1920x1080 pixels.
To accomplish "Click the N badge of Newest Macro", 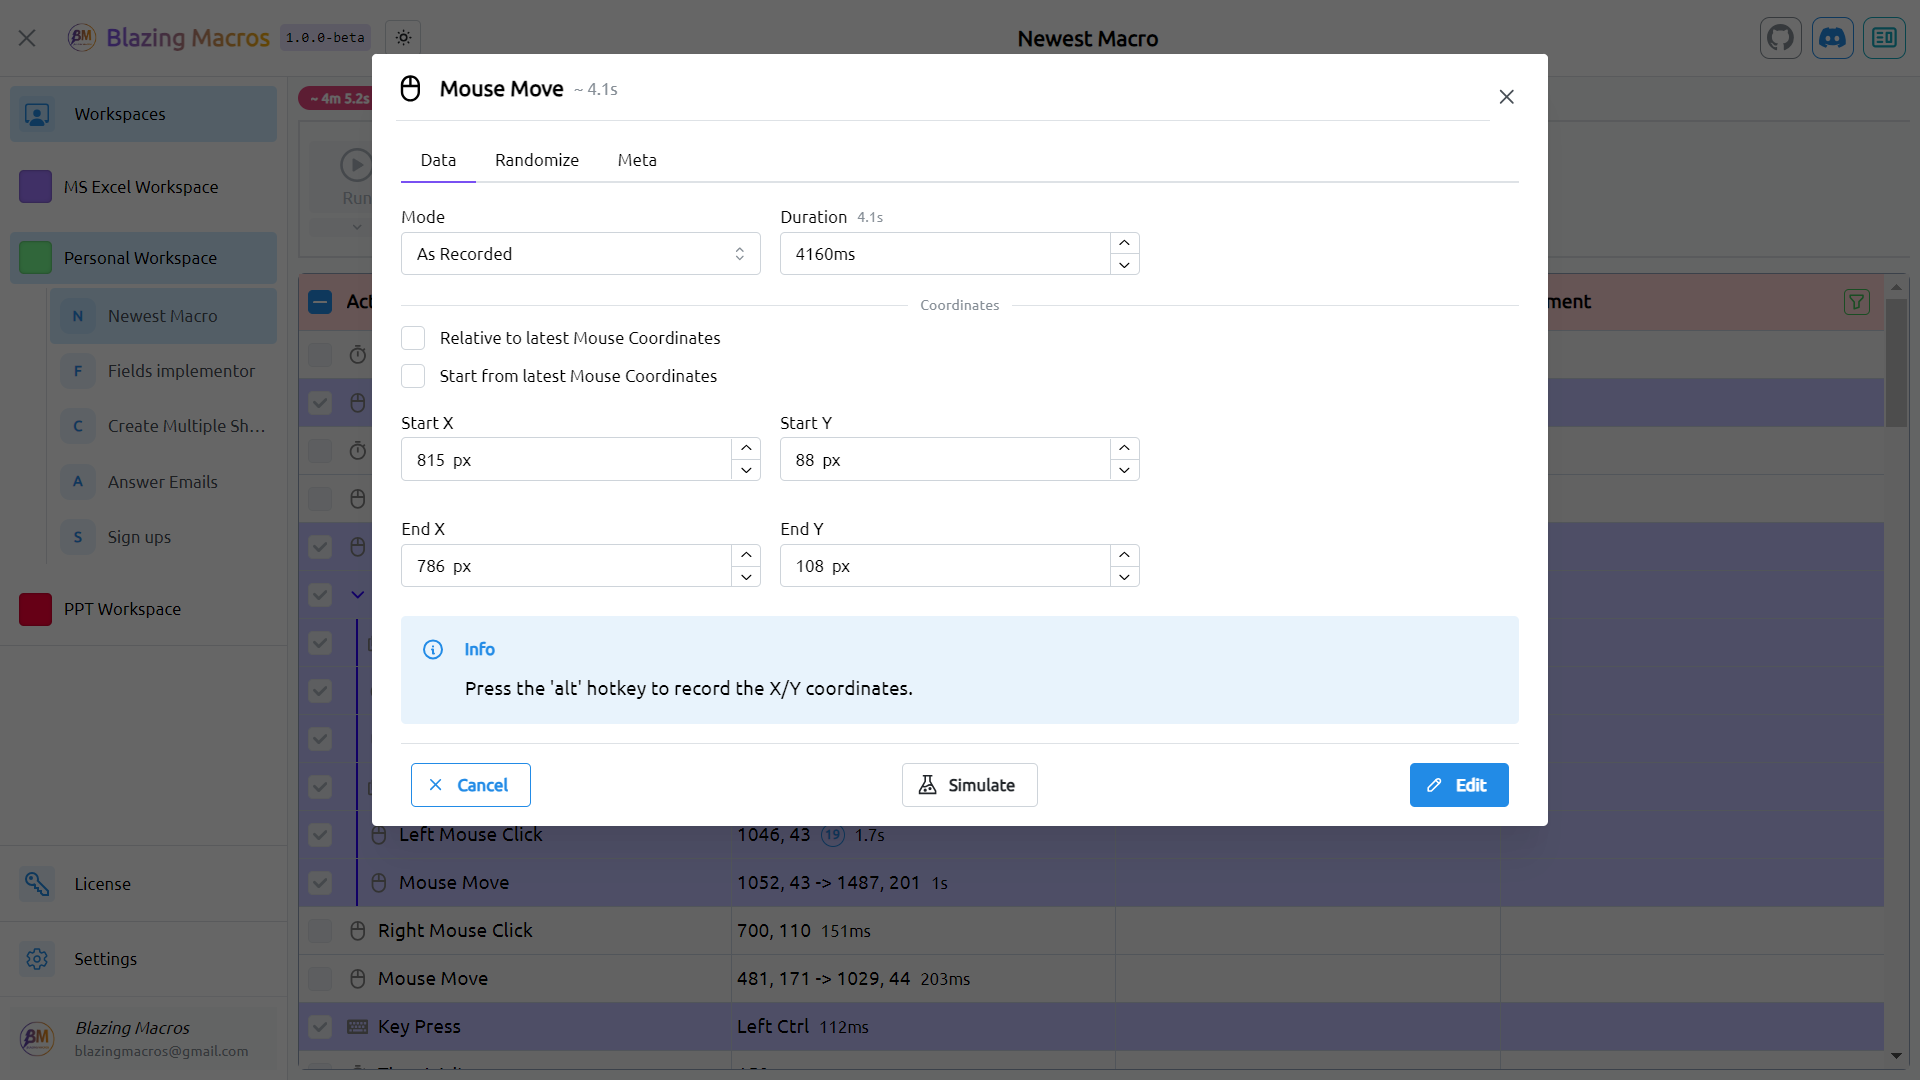I will point(78,316).
